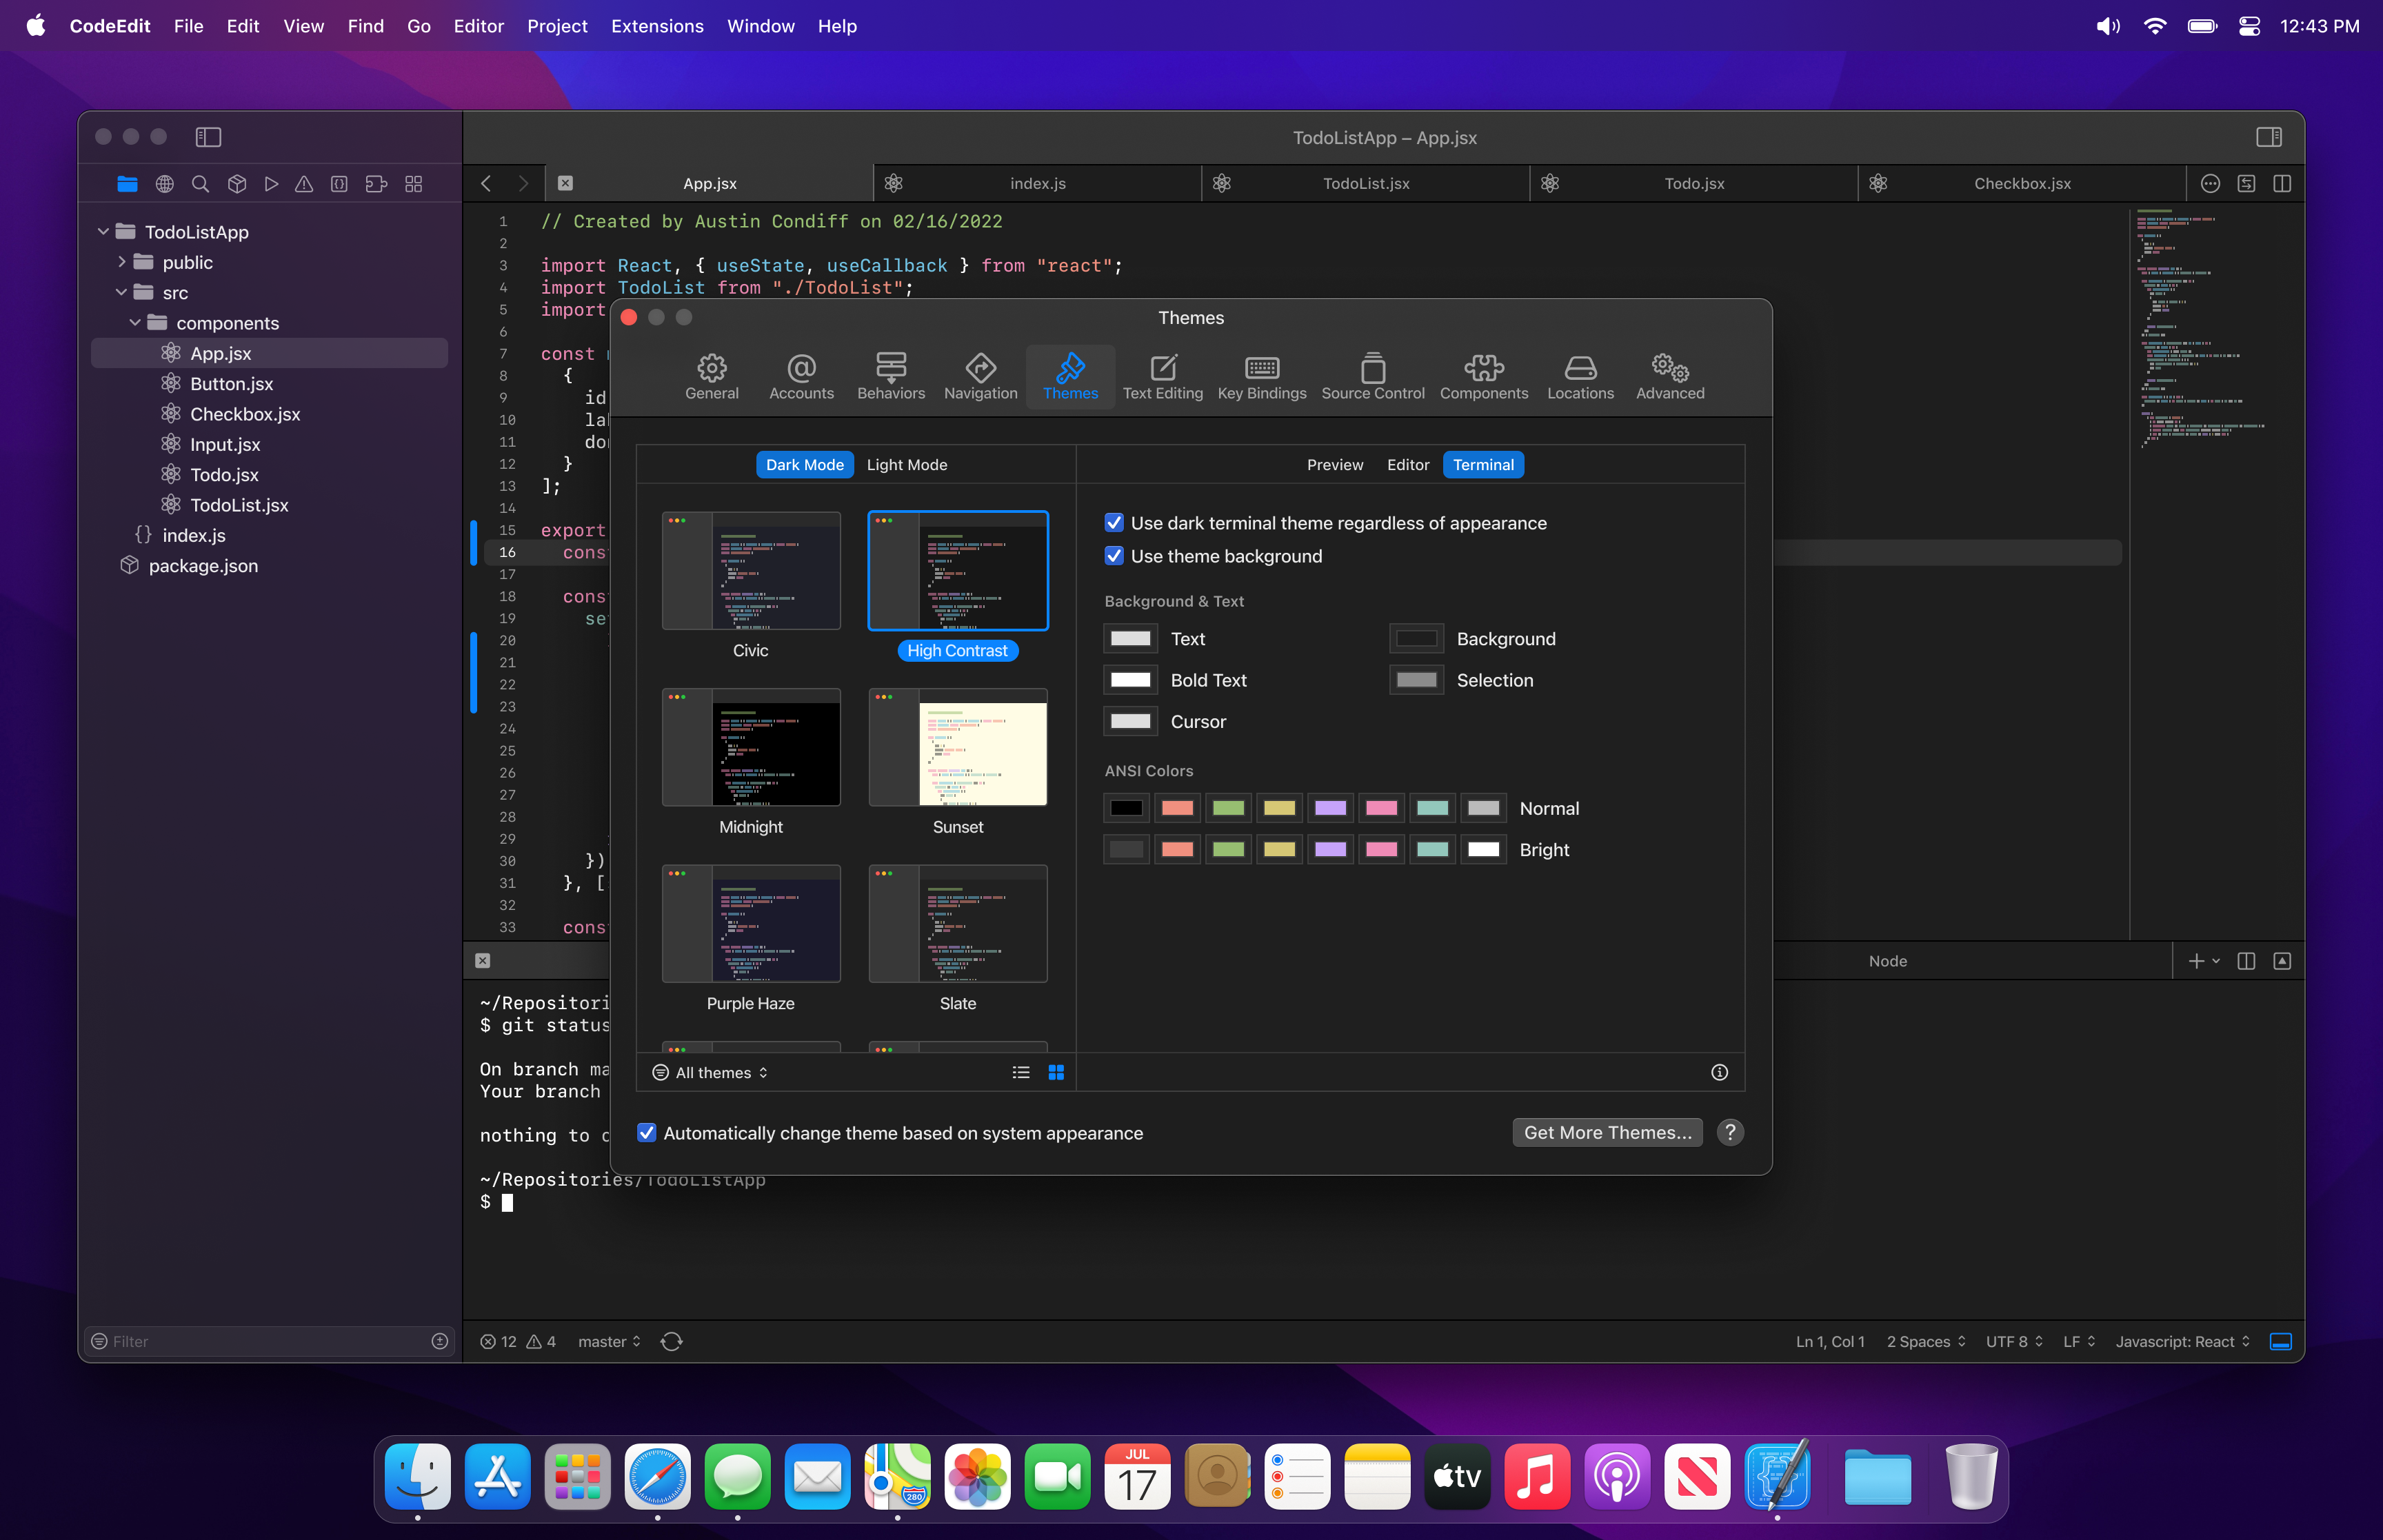Switch to Light Mode themes
Screen dimensions: 2383x1540
point(906,464)
